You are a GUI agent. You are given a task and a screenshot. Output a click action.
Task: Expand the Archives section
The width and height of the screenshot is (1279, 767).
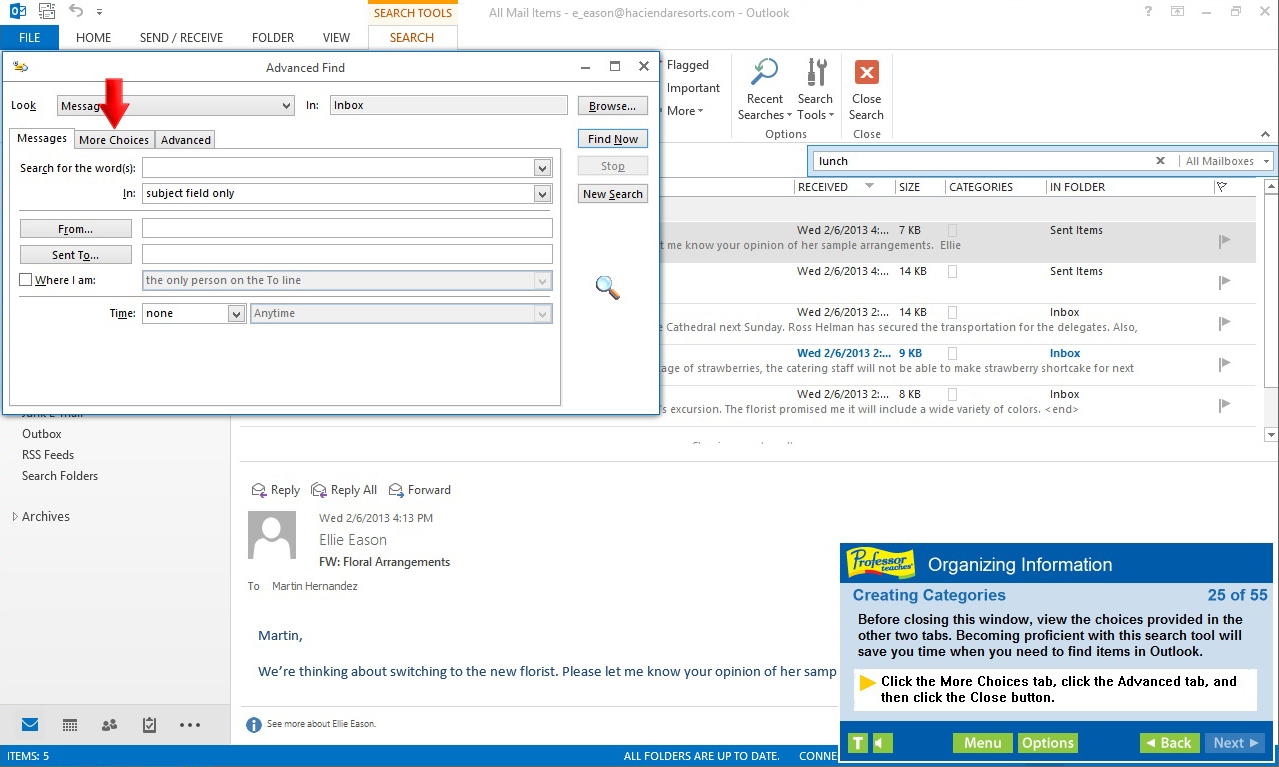click(x=17, y=516)
